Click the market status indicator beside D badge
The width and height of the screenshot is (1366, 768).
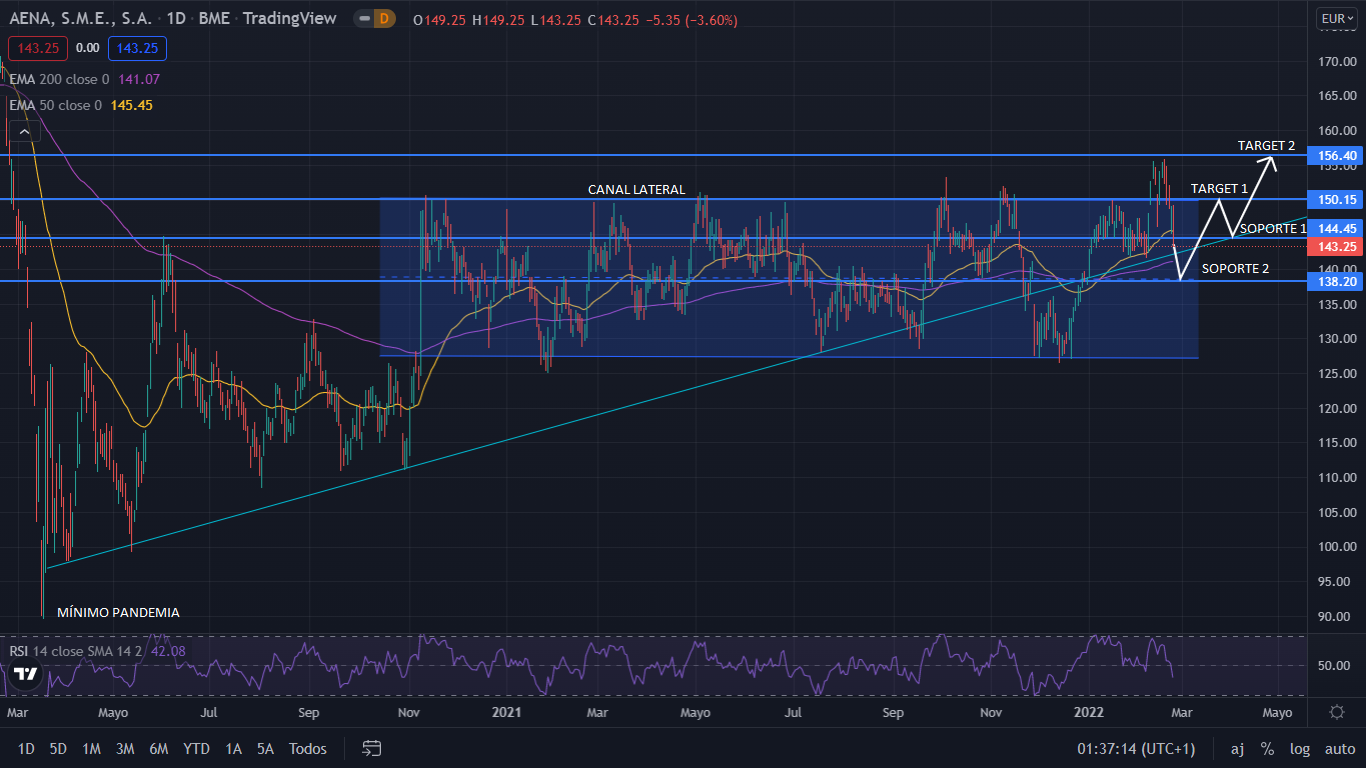point(362,19)
